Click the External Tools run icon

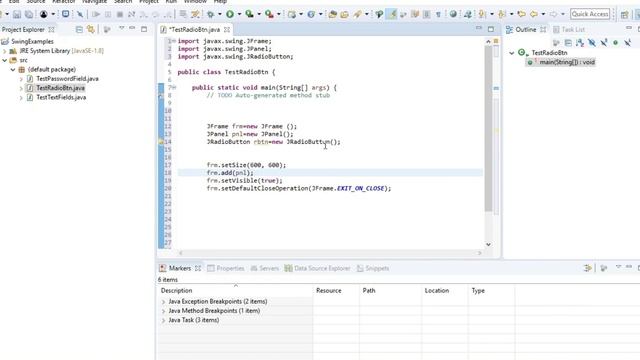click(x=269, y=14)
